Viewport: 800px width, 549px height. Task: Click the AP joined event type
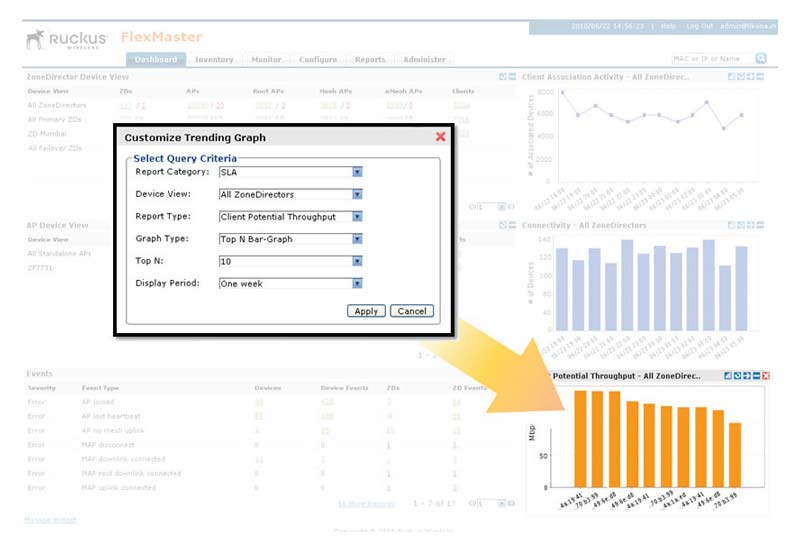pyautogui.click(x=98, y=402)
